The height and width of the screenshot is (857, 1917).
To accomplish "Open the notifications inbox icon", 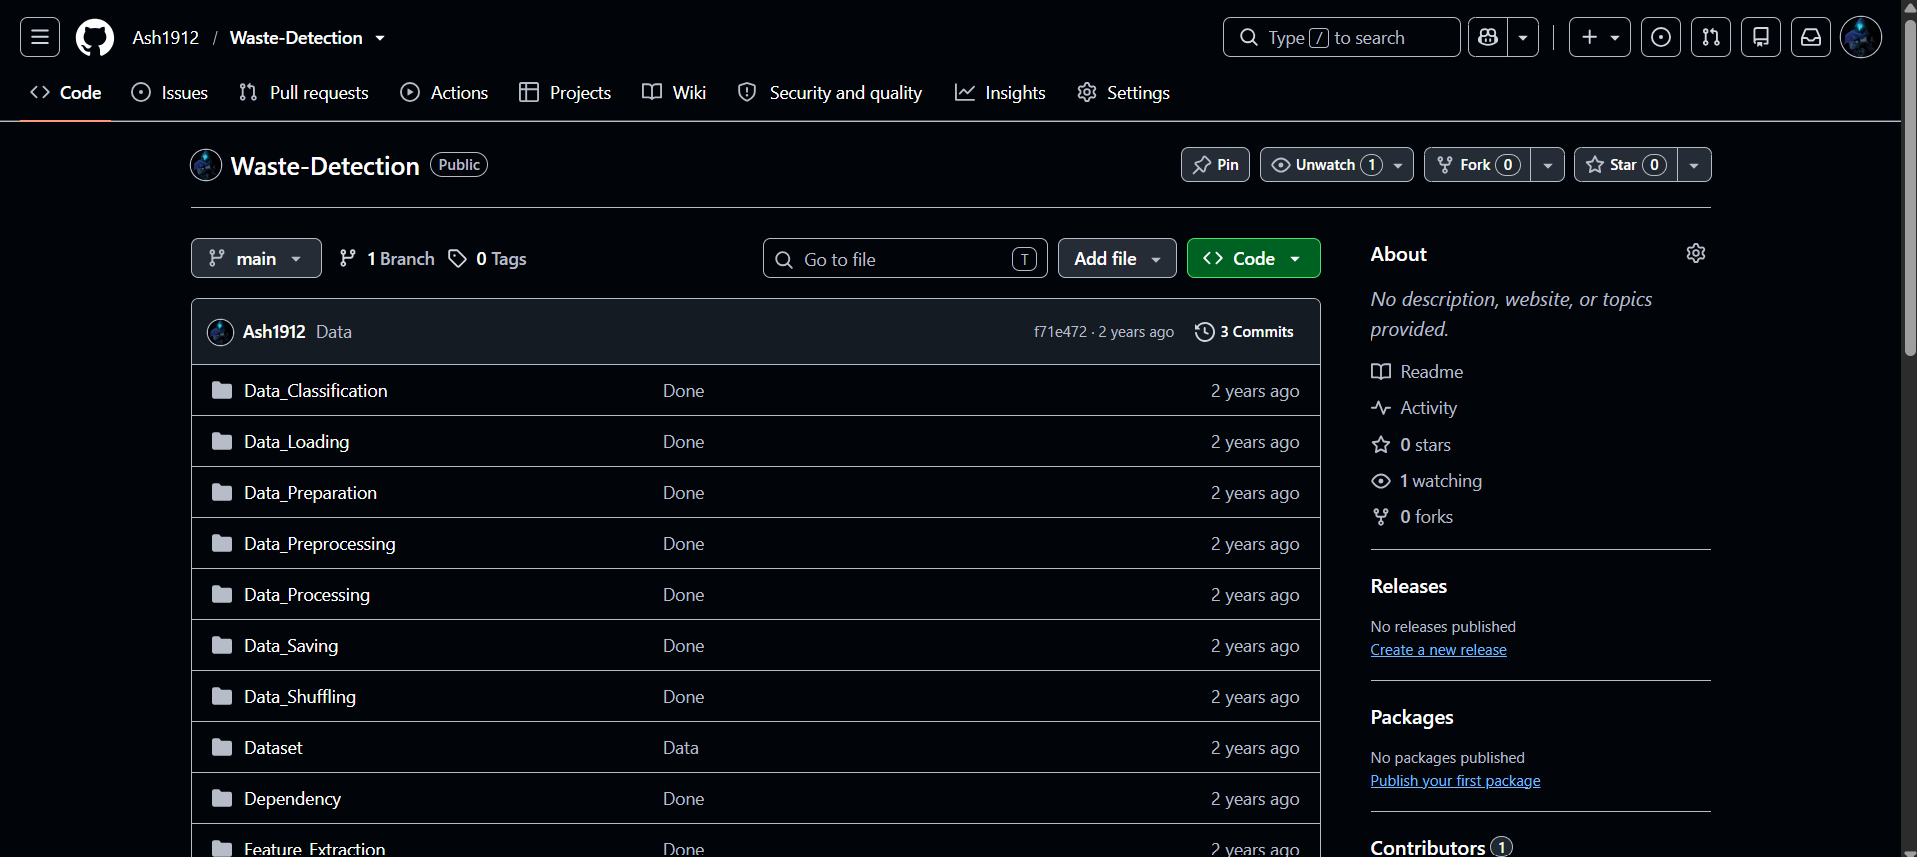I will (x=1811, y=38).
